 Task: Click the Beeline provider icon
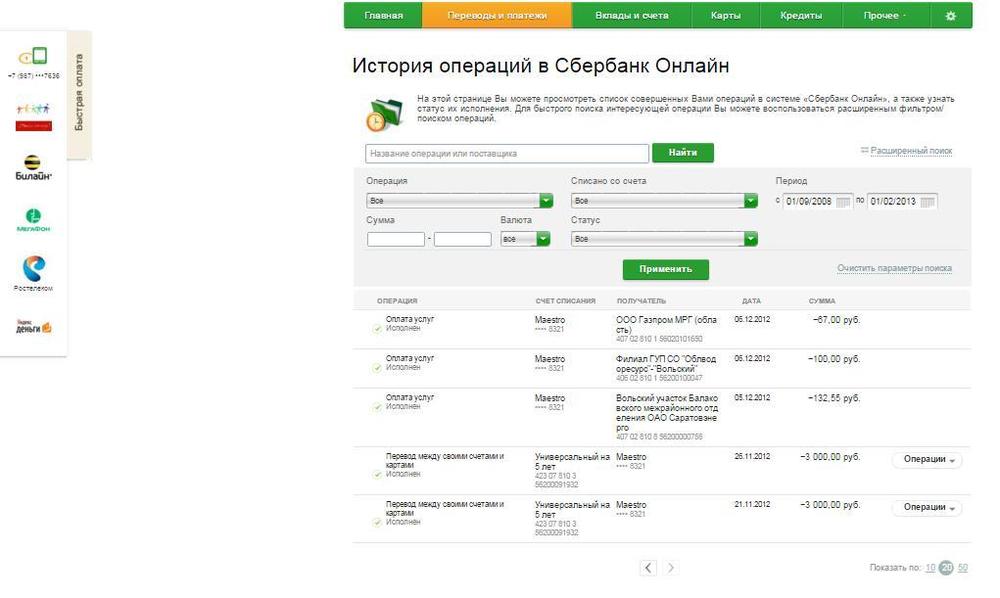(x=33, y=167)
